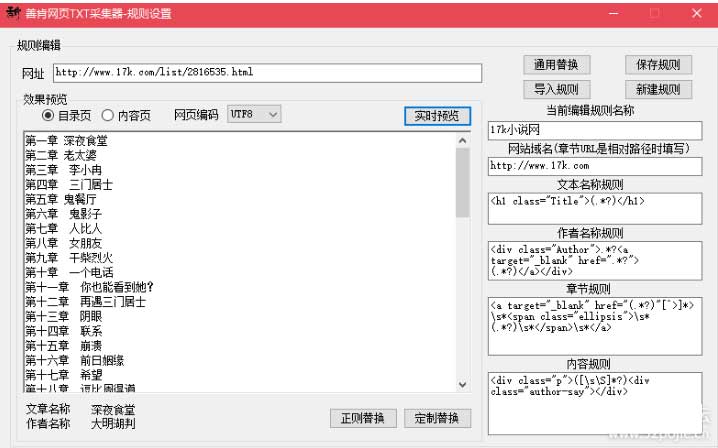Viewport: 718px width, 448px height.
Task: Minimize the 规则设置 window
Action: pos(614,13)
